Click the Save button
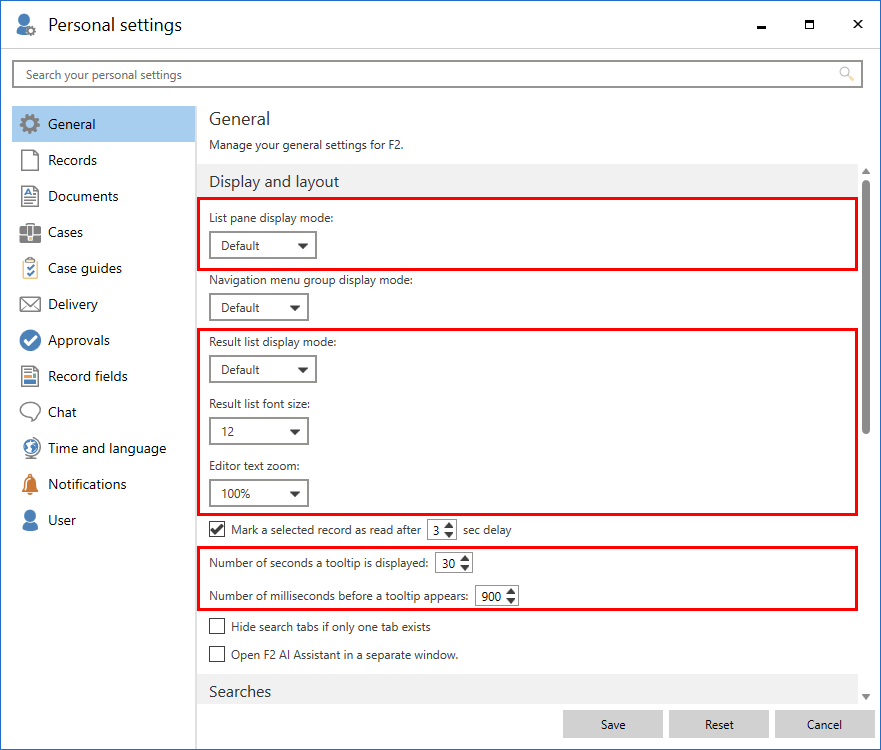Image resolution: width=881 pixels, height=750 pixels. [612, 724]
